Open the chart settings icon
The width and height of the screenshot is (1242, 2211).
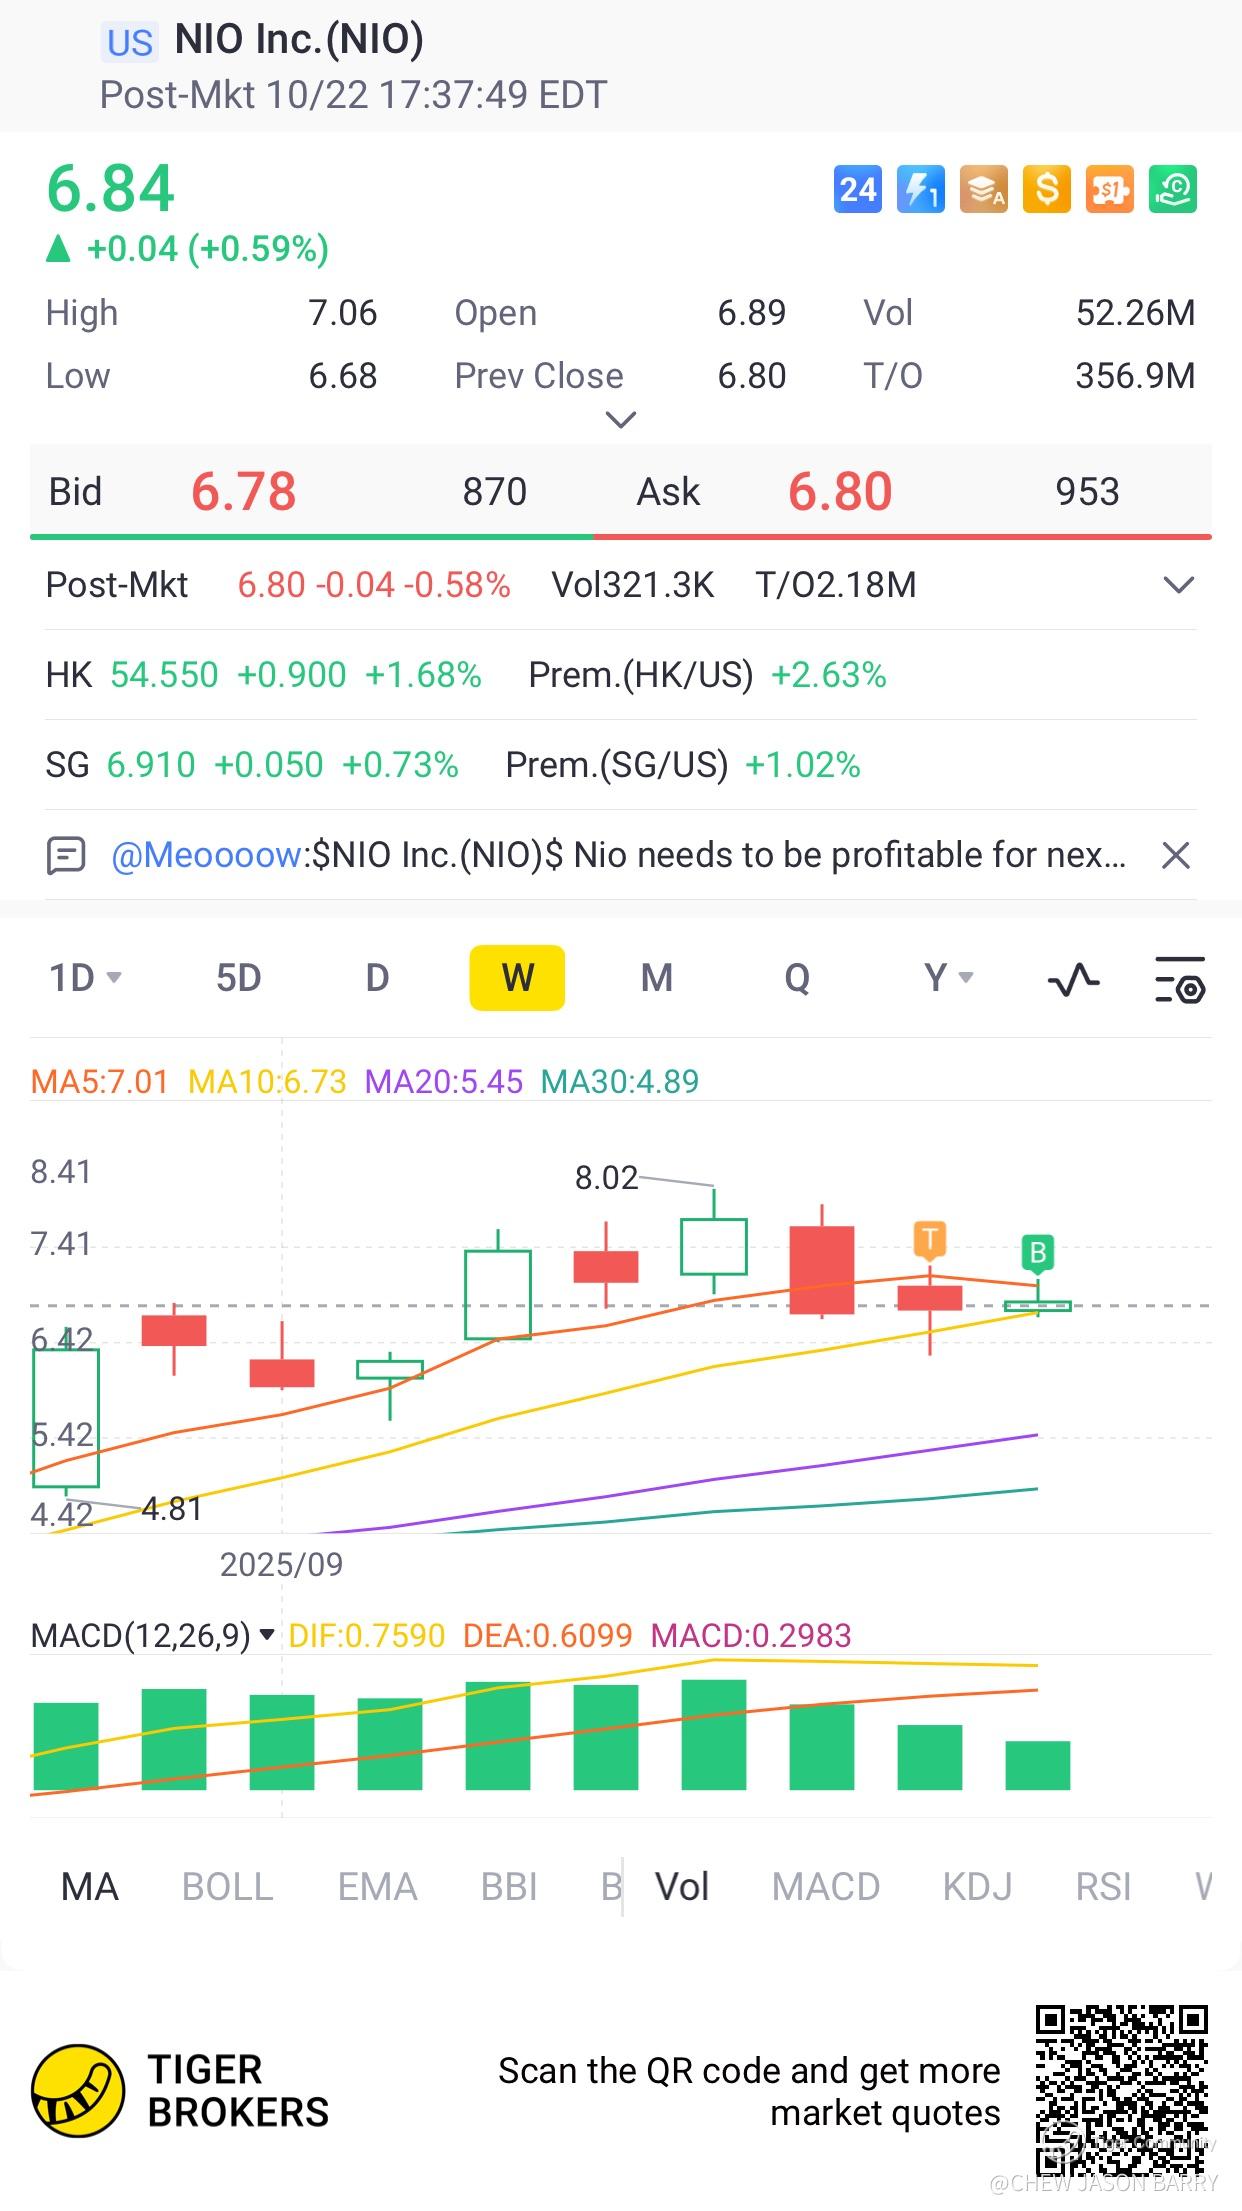click(1180, 978)
